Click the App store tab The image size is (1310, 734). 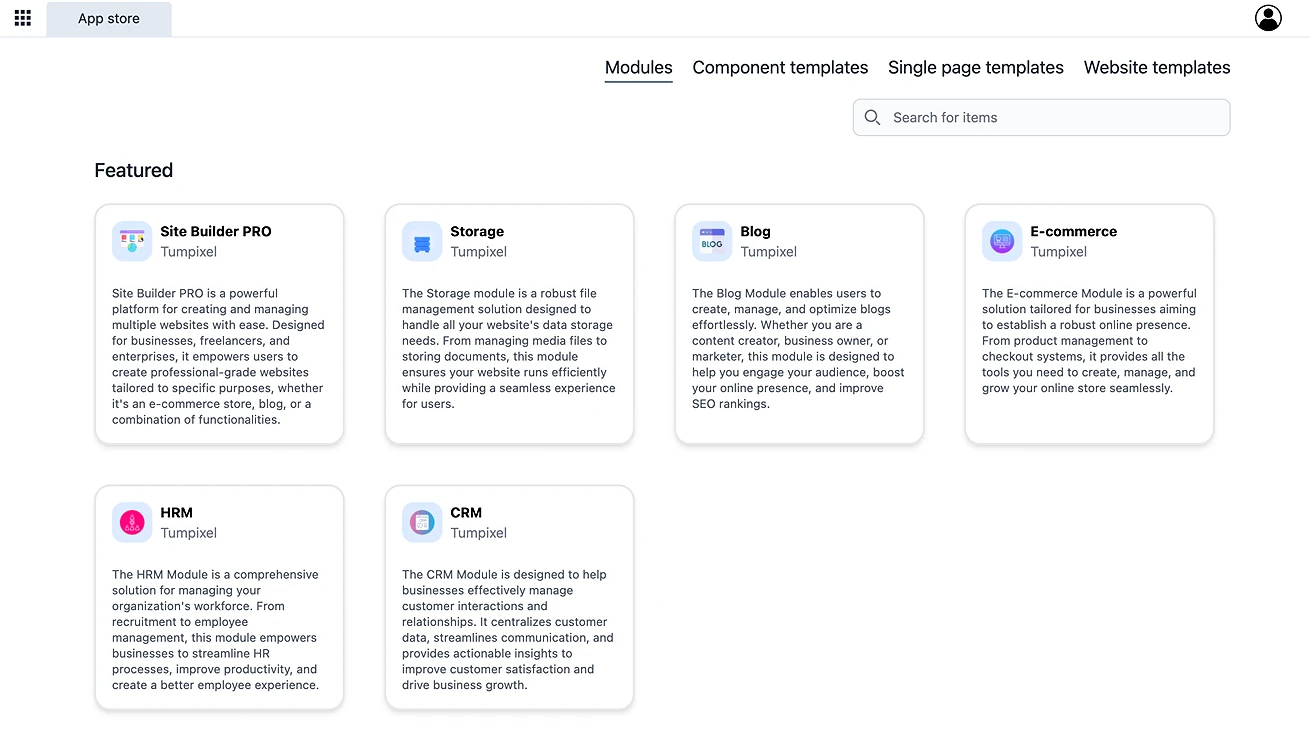click(109, 19)
